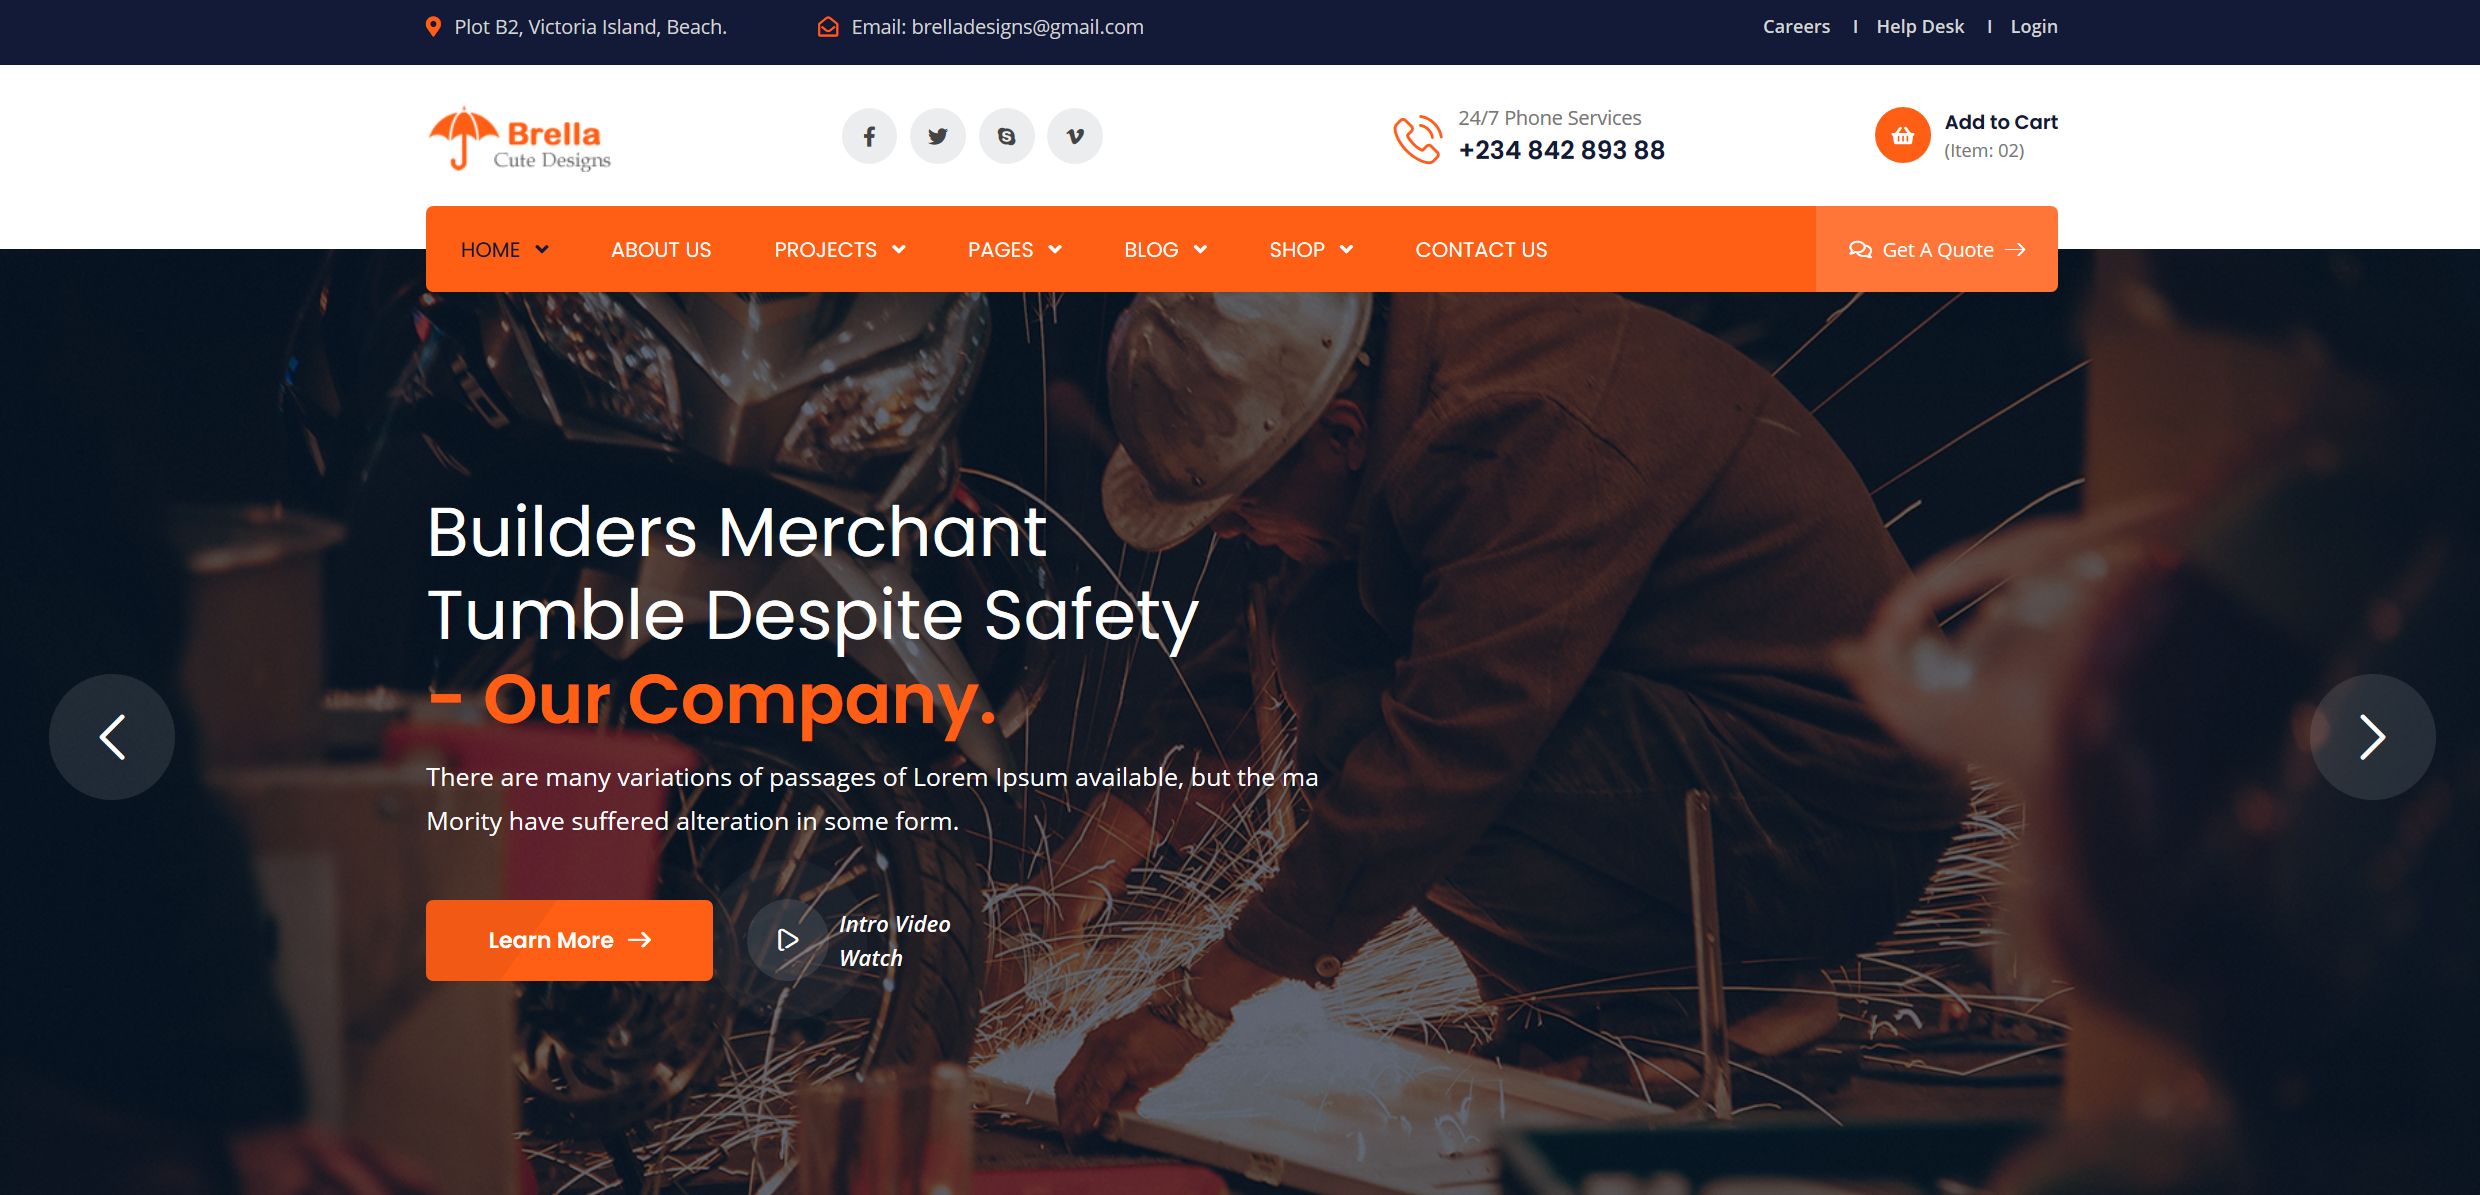
Task: Open the Facebook social icon
Action: click(x=869, y=136)
